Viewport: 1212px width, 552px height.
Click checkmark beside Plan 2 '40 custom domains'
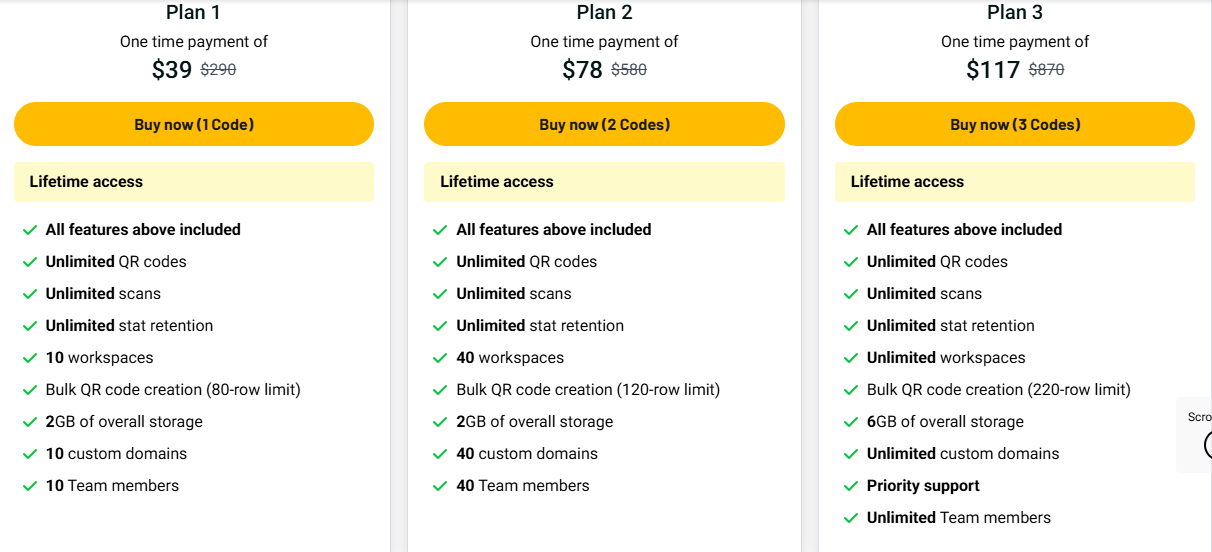pyautogui.click(x=440, y=454)
